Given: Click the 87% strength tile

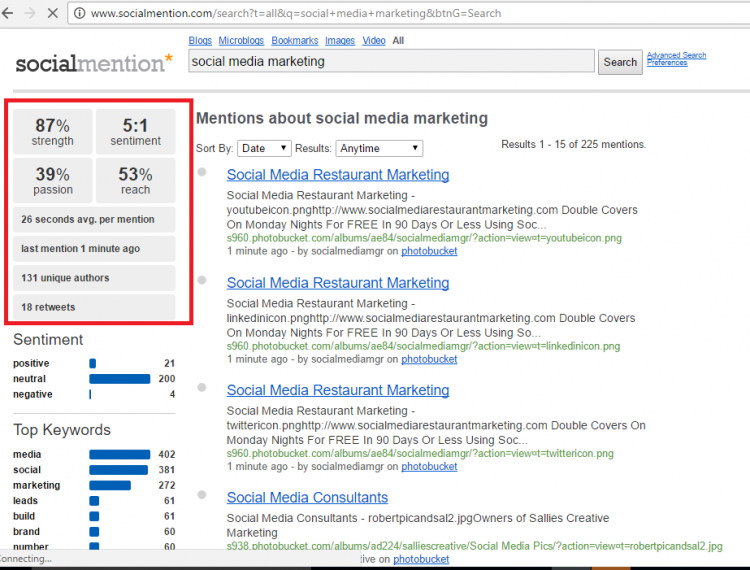Looking at the screenshot, I should pyautogui.click(x=53, y=132).
